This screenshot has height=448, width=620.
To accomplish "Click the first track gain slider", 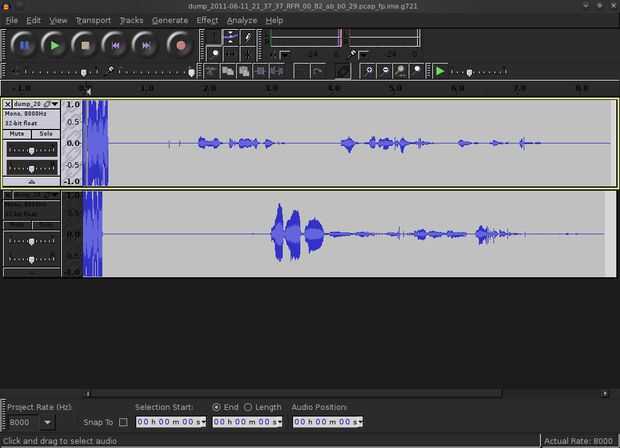I will coord(32,150).
